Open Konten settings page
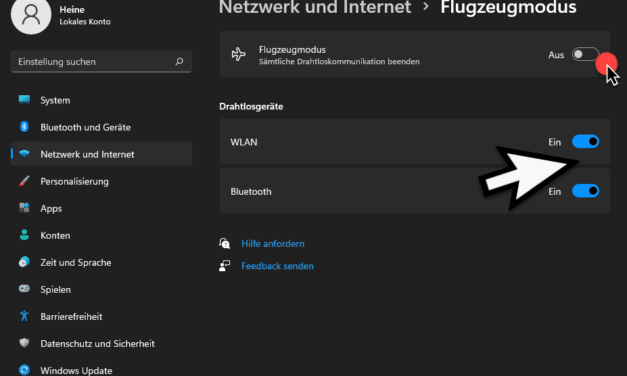This screenshot has width=627, height=376. pyautogui.click(x=101, y=235)
